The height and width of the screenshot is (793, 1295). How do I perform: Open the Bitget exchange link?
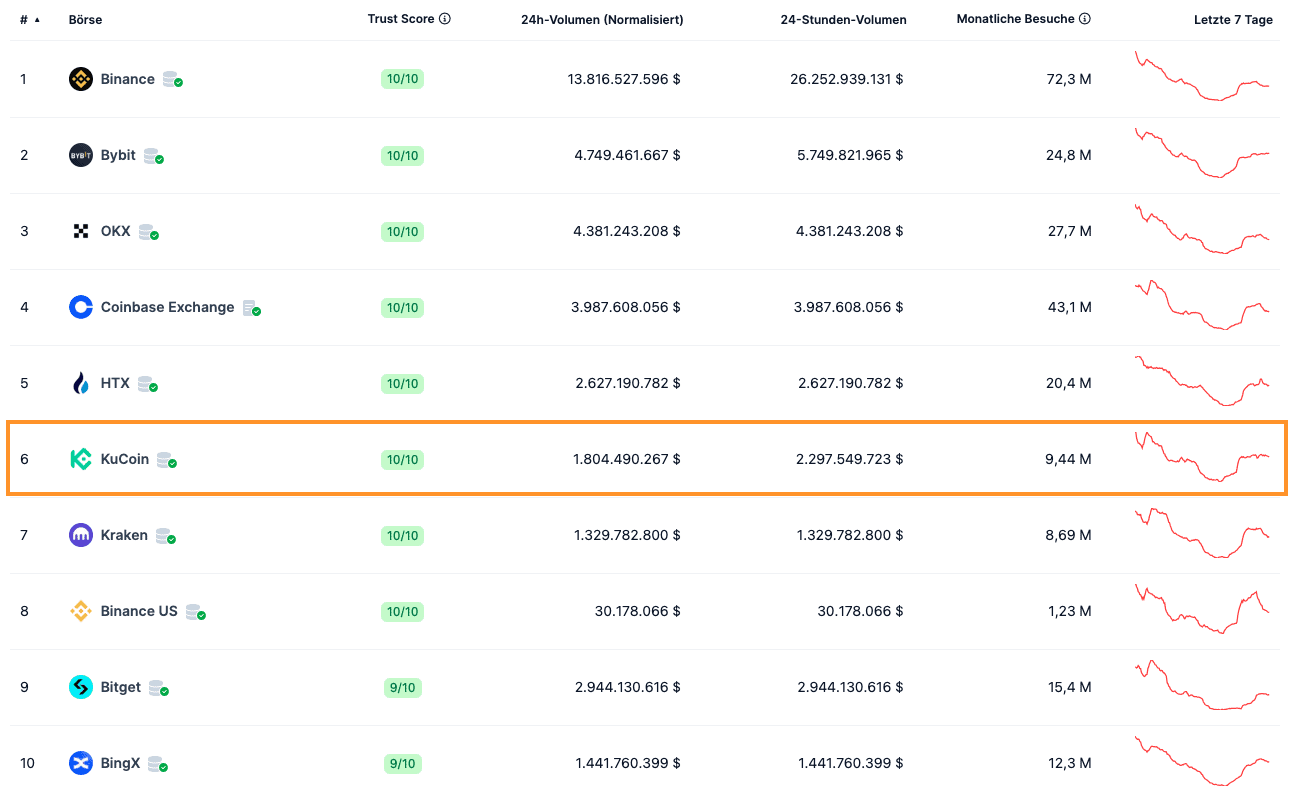coord(121,687)
